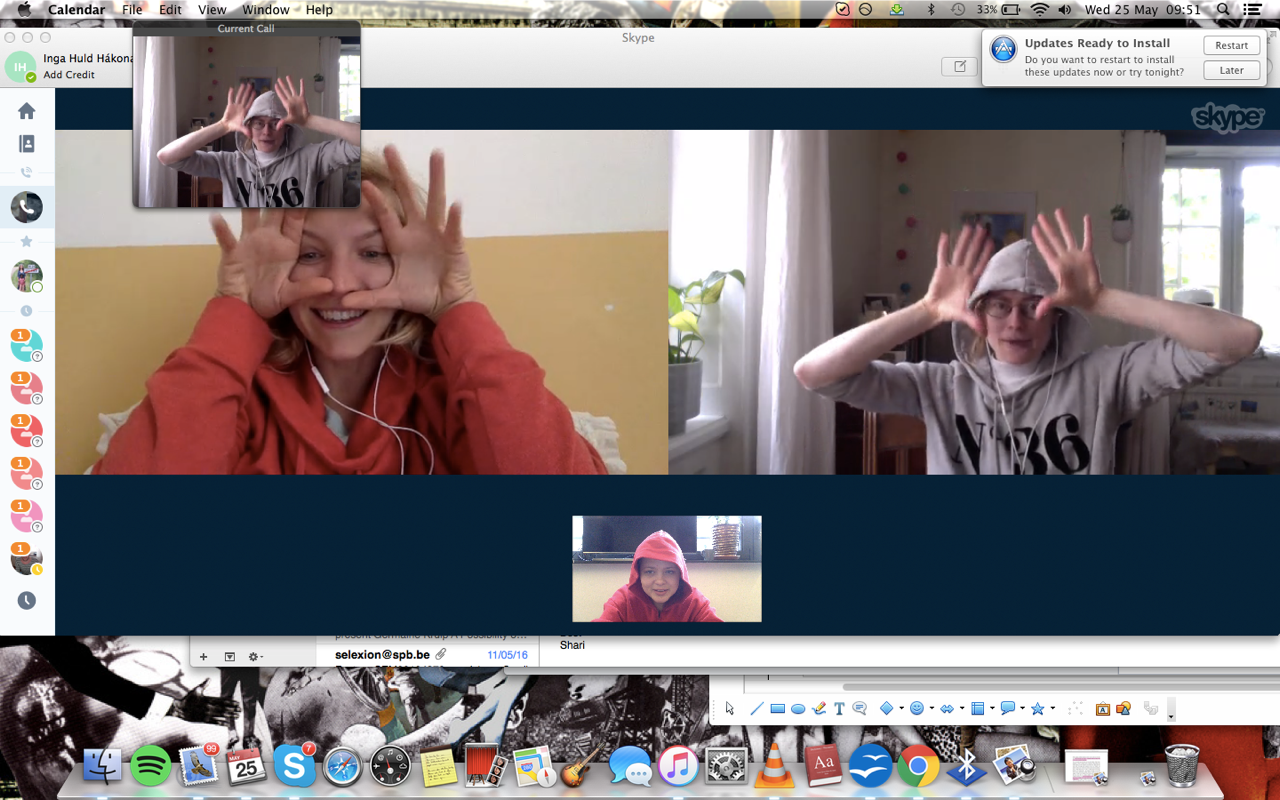Image resolution: width=1280 pixels, height=800 pixels.
Task: Open the View menu in menu bar
Action: coord(212,10)
